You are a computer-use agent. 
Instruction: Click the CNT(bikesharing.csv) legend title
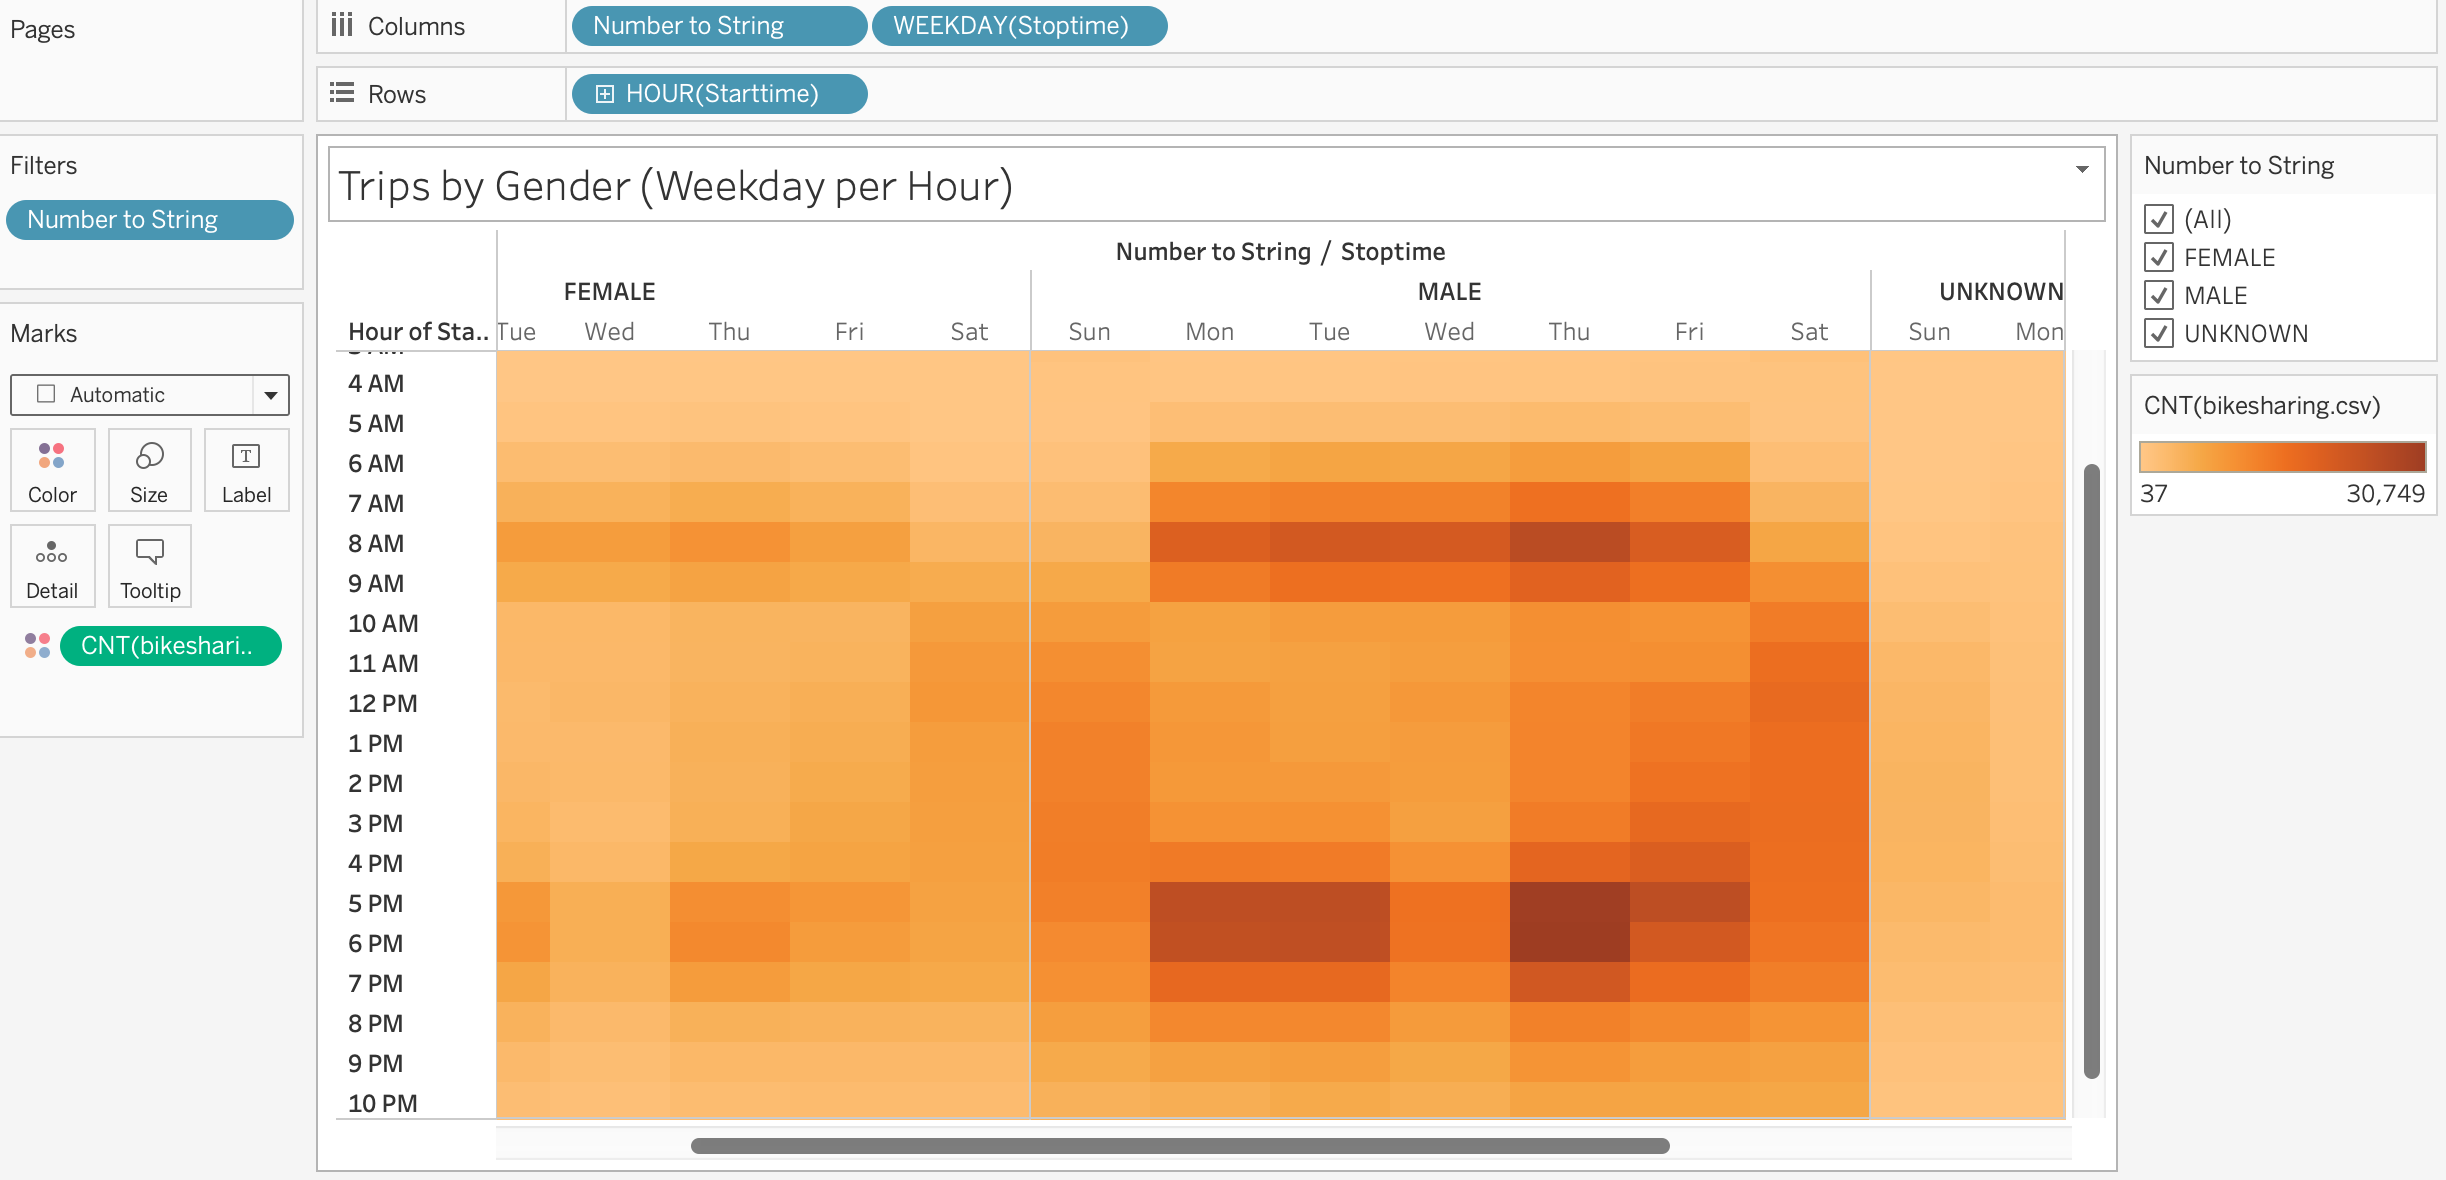click(2264, 406)
